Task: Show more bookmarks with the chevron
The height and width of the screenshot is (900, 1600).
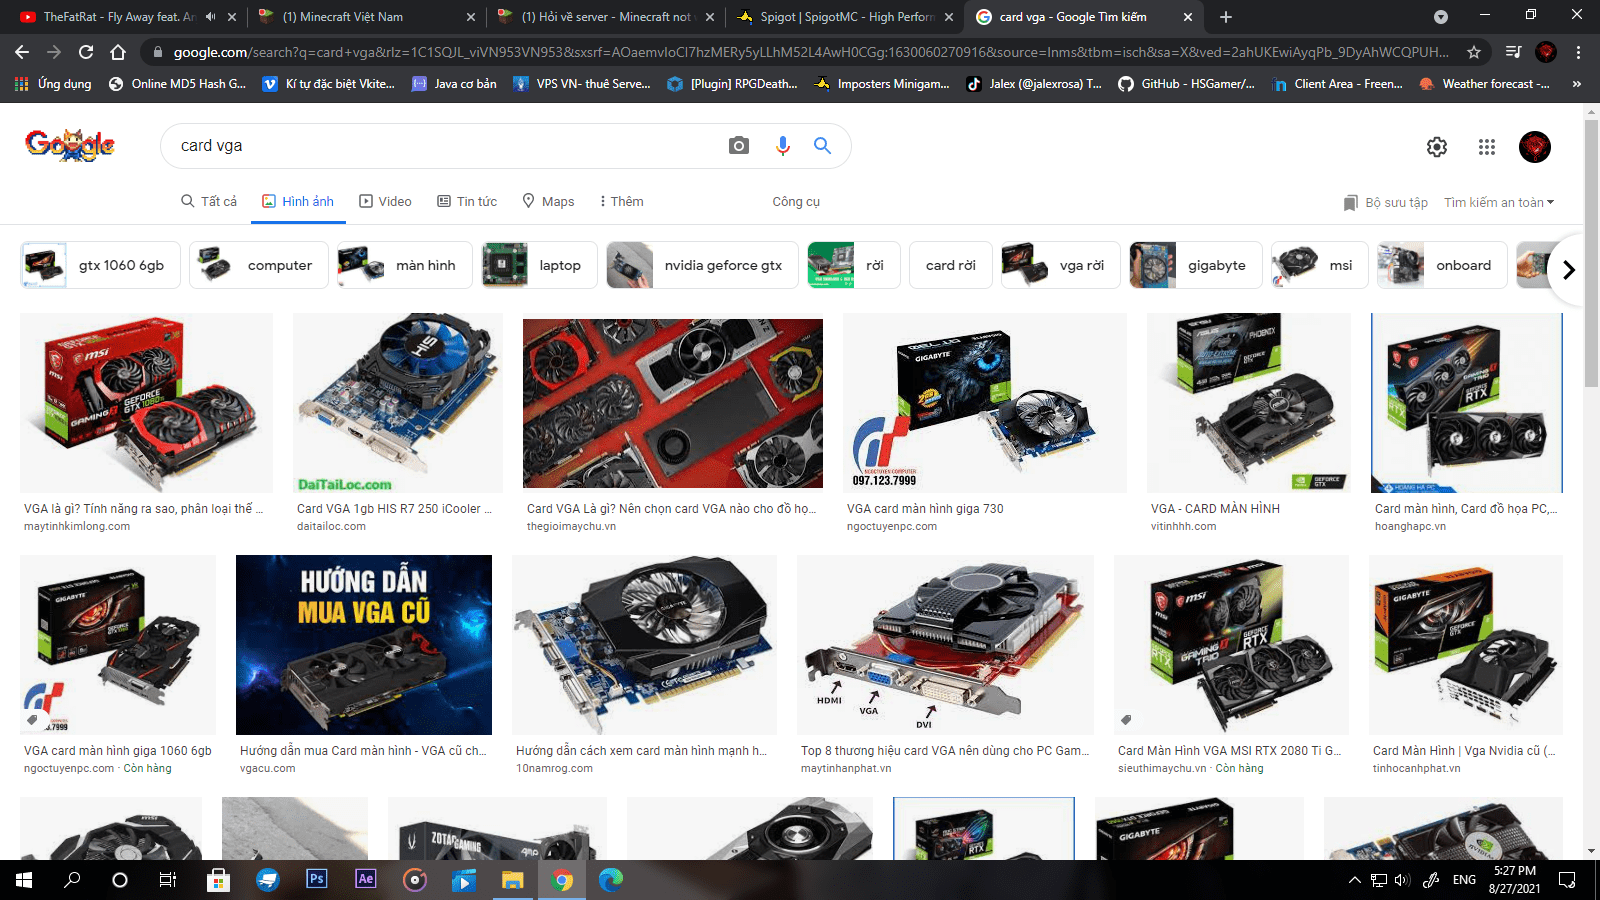Action: point(1577,84)
